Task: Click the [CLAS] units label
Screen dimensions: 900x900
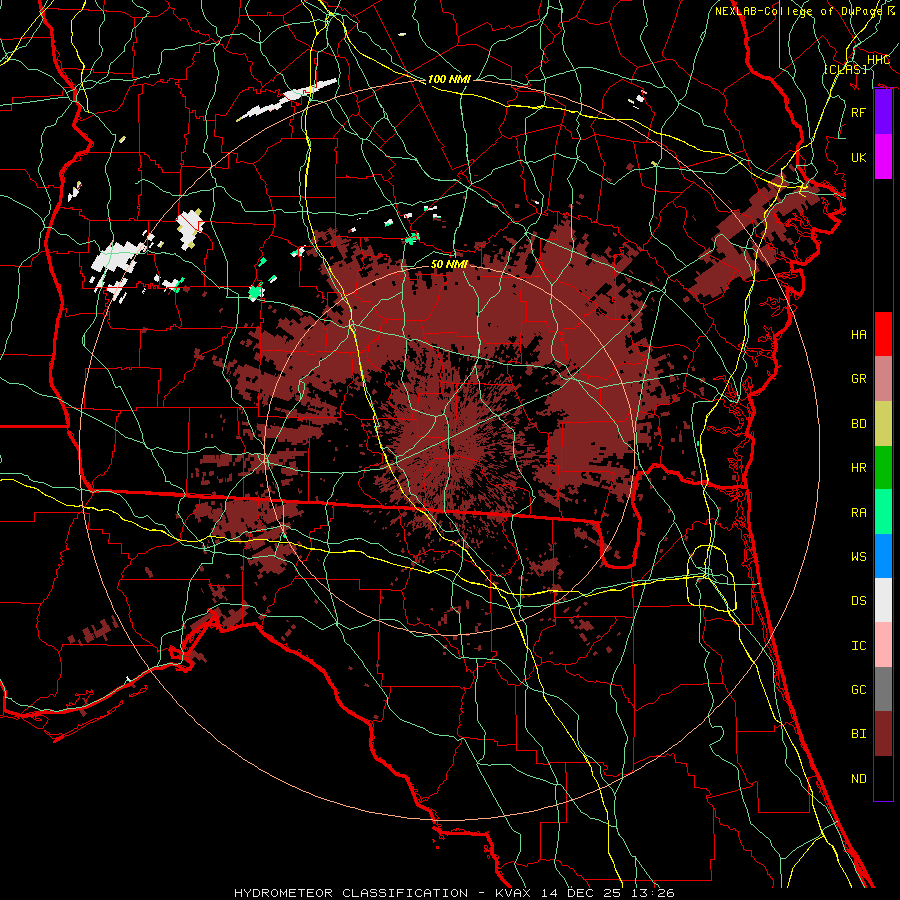Action: [x=845, y=69]
